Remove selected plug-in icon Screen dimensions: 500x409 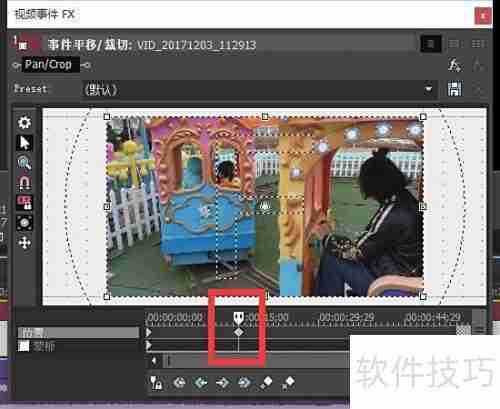(x=478, y=65)
